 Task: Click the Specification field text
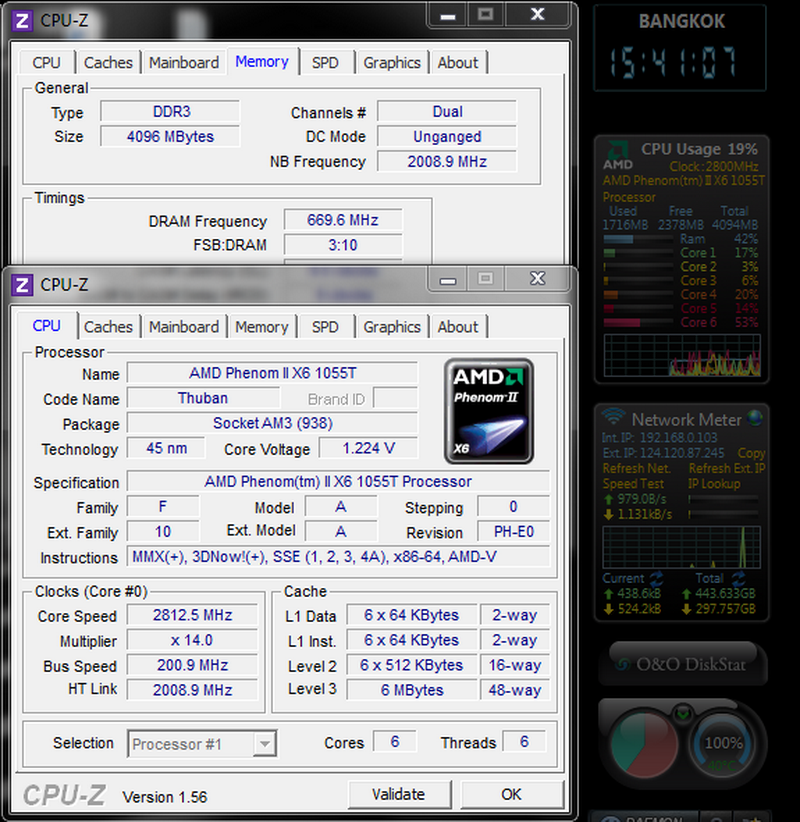[338, 481]
